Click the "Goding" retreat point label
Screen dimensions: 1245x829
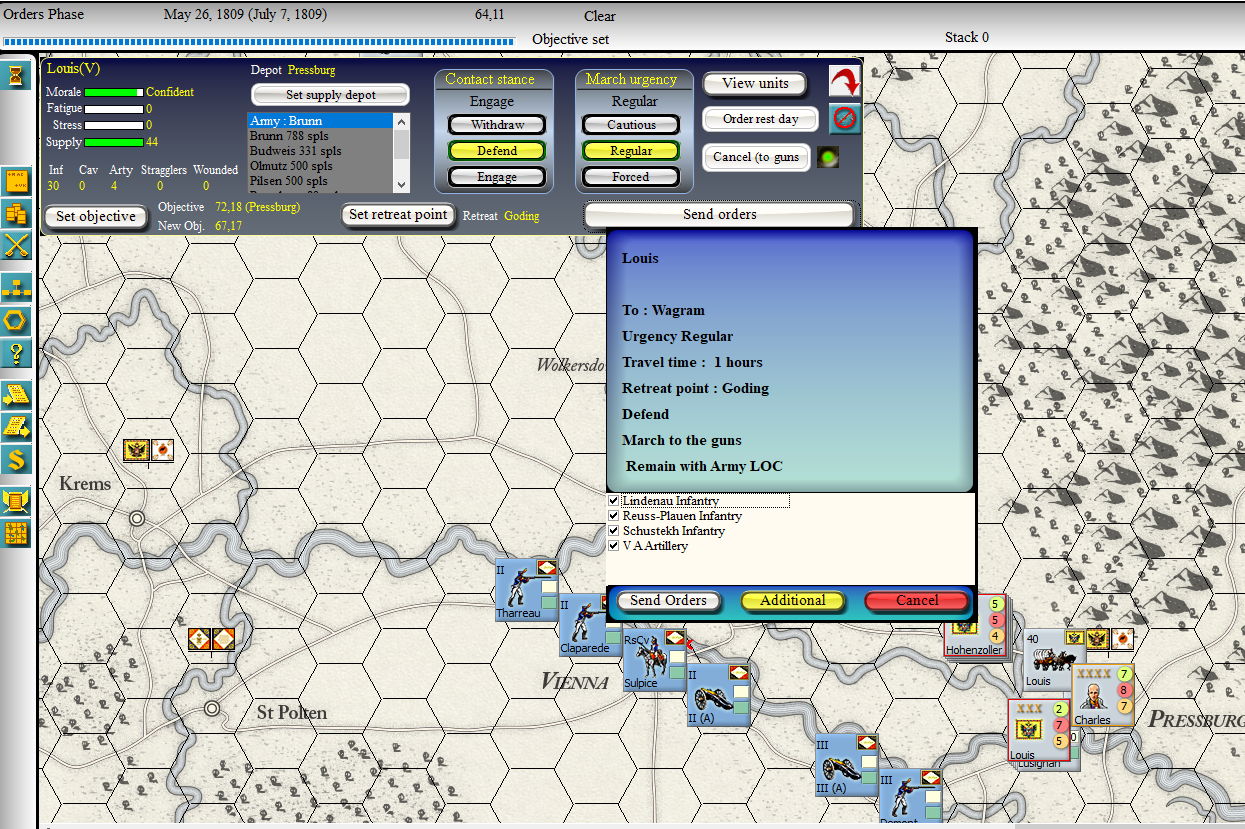pyautogui.click(x=521, y=216)
